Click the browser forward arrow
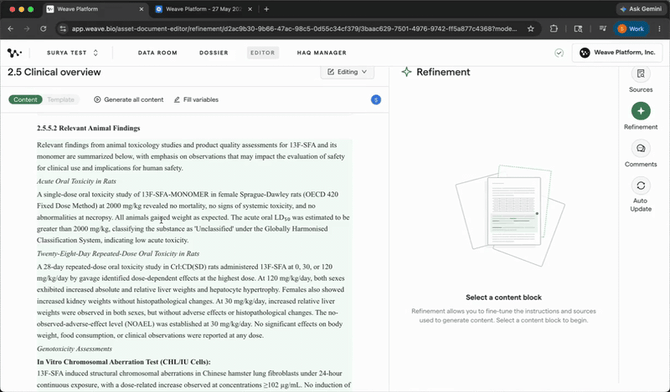This screenshot has height=392, width=670. tap(27, 29)
